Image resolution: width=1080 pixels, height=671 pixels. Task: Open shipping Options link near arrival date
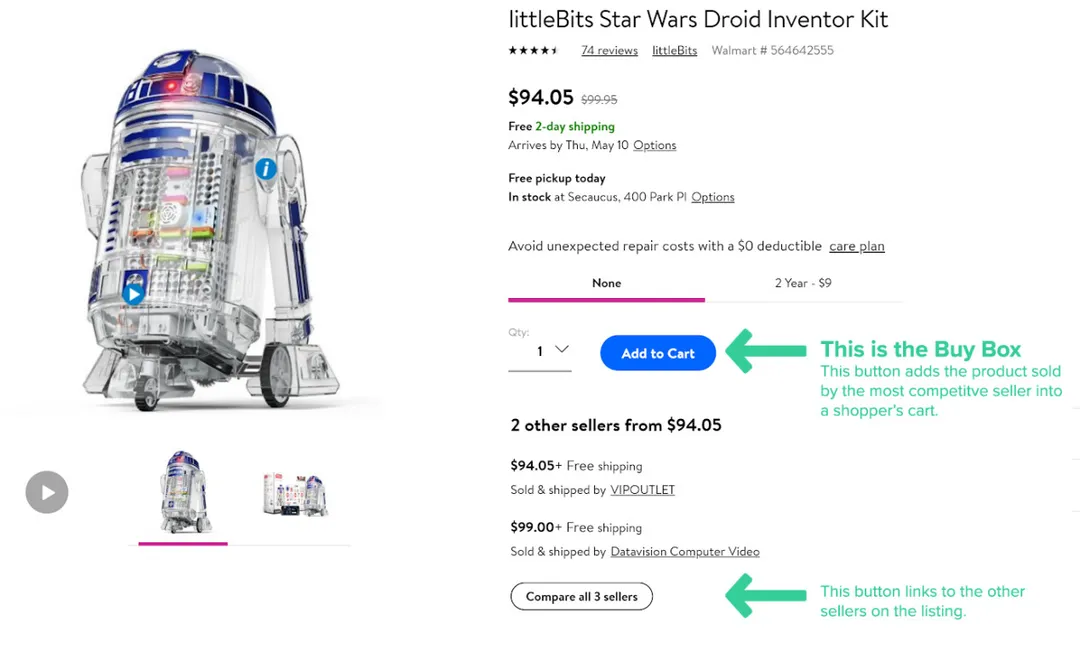(x=654, y=145)
